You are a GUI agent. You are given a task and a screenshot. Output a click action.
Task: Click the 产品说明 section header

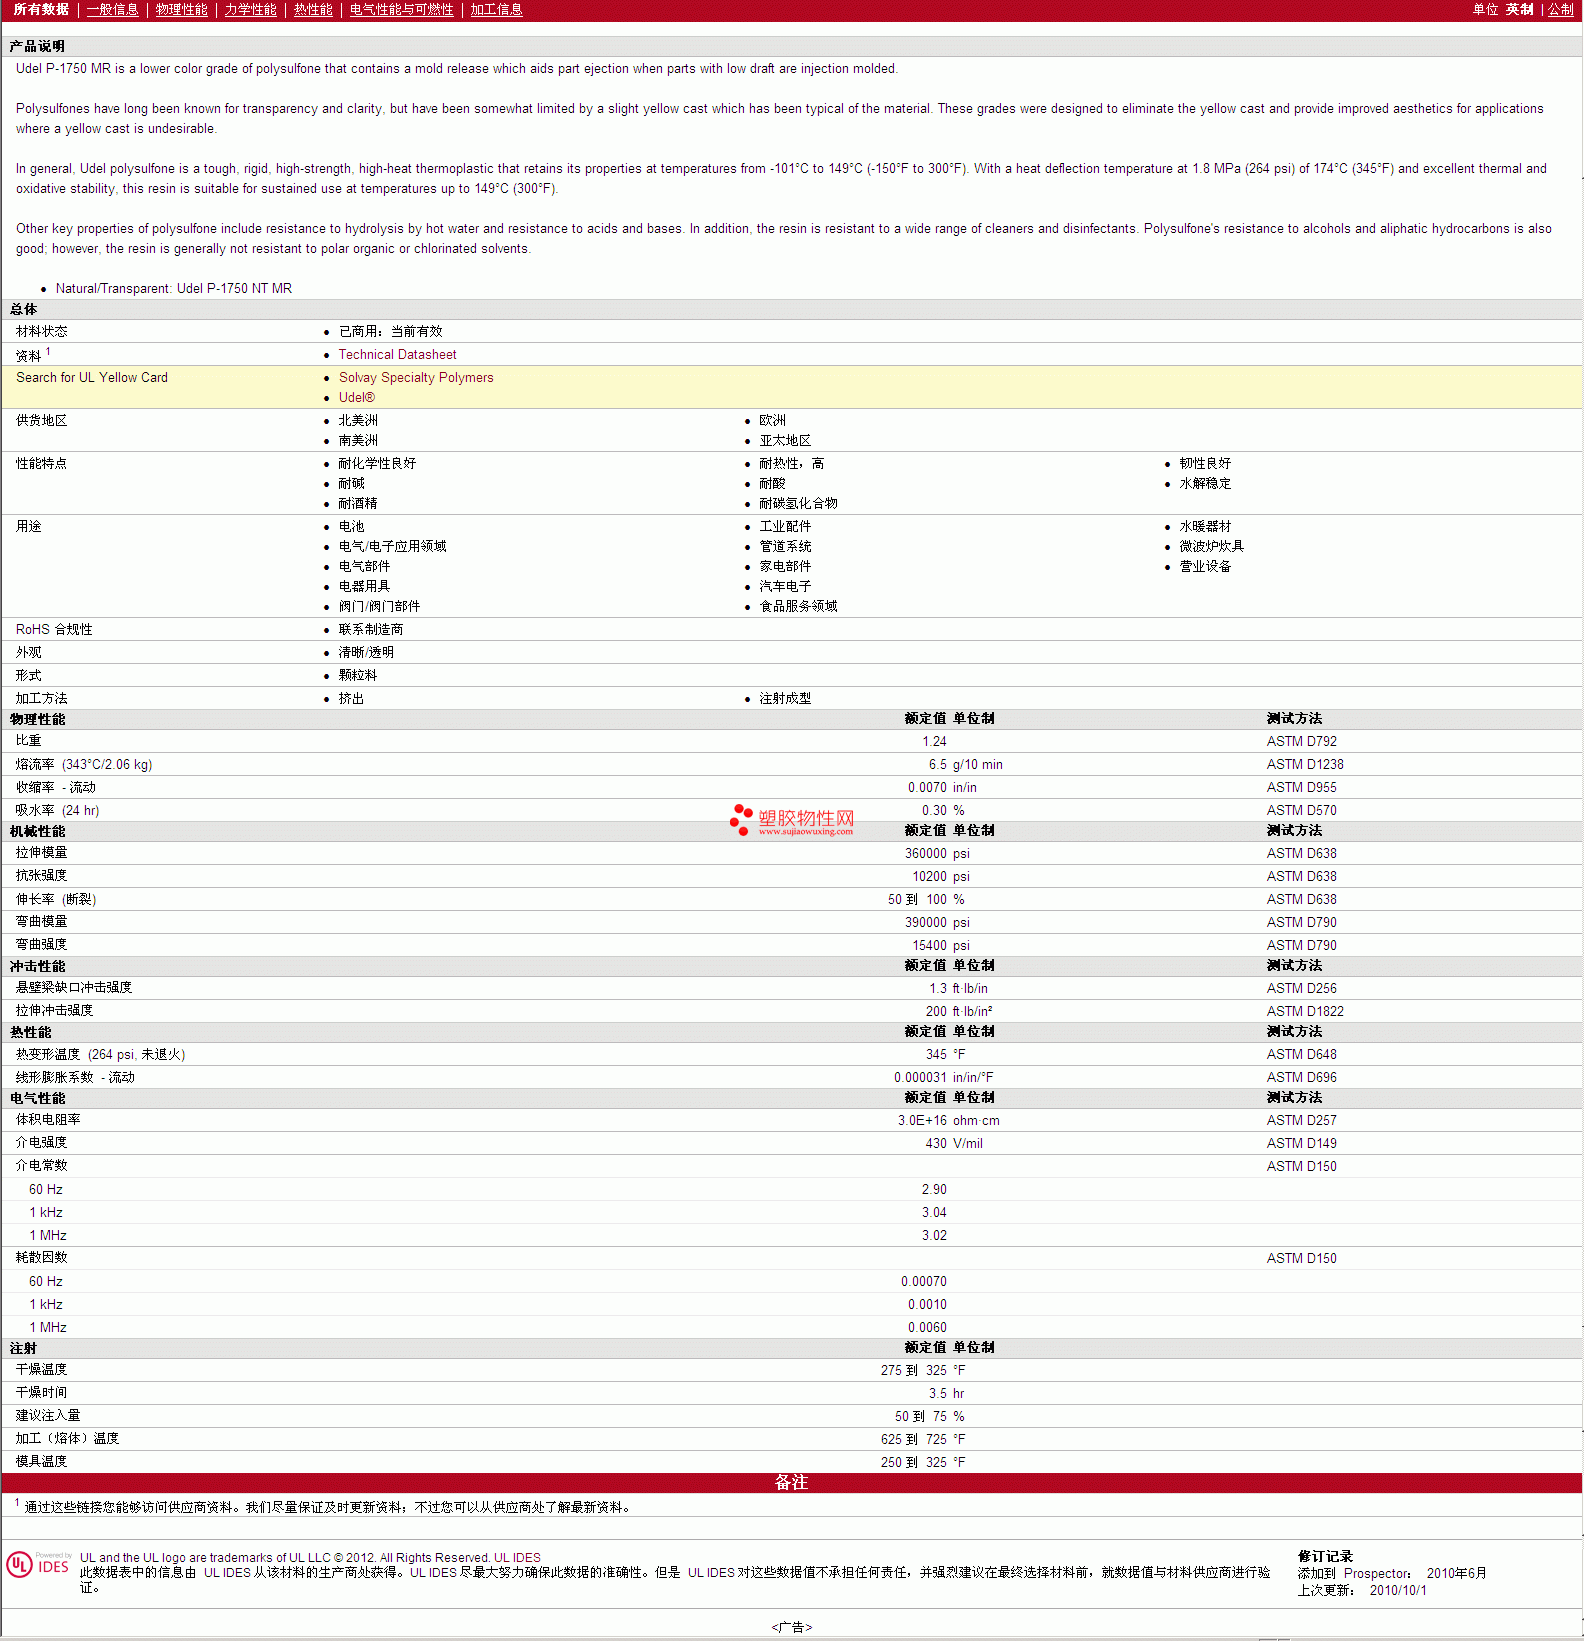click(x=37, y=47)
